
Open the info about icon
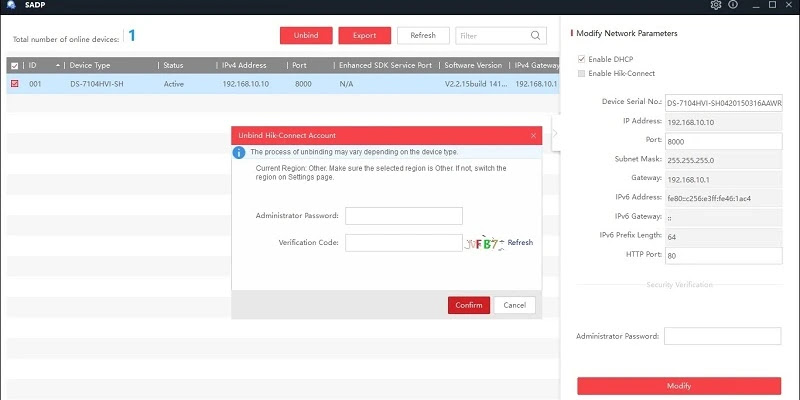pos(733,5)
